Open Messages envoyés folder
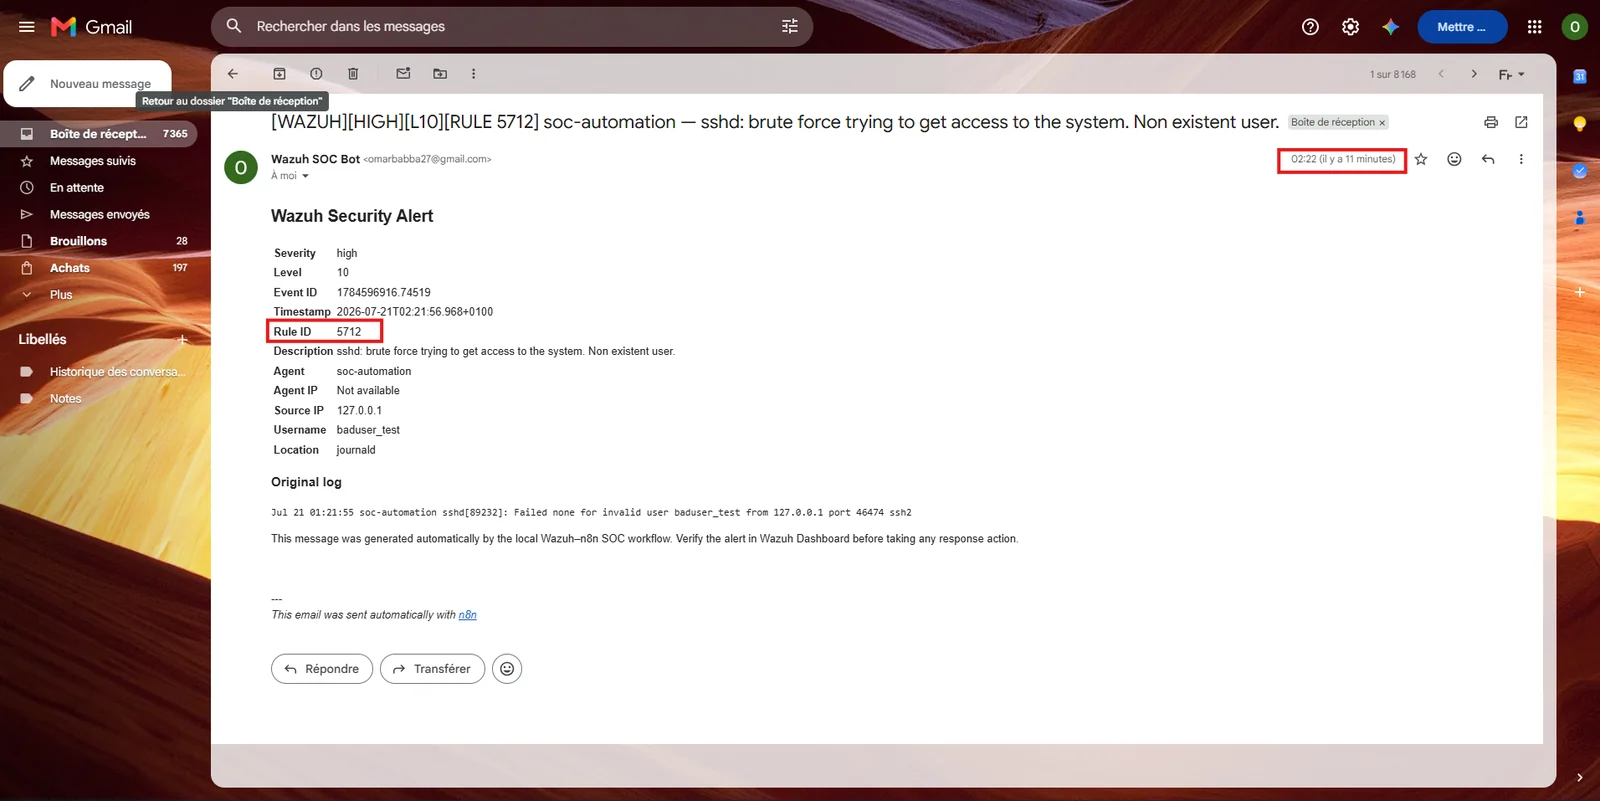 100,215
